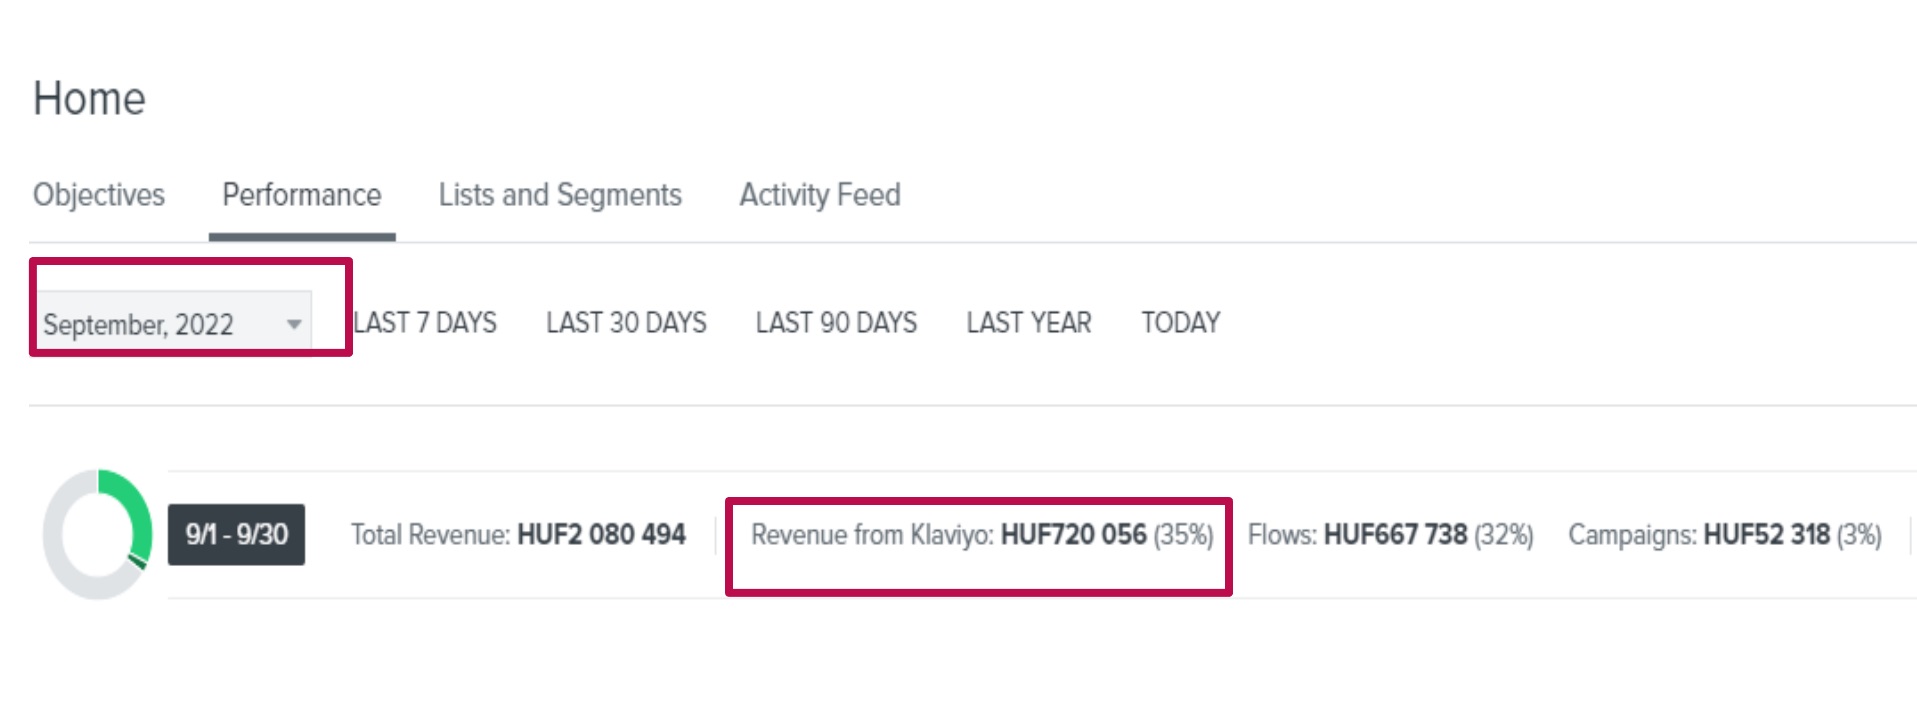1917x713 pixels.
Task: Show TODAY performance data
Action: coord(1180,323)
